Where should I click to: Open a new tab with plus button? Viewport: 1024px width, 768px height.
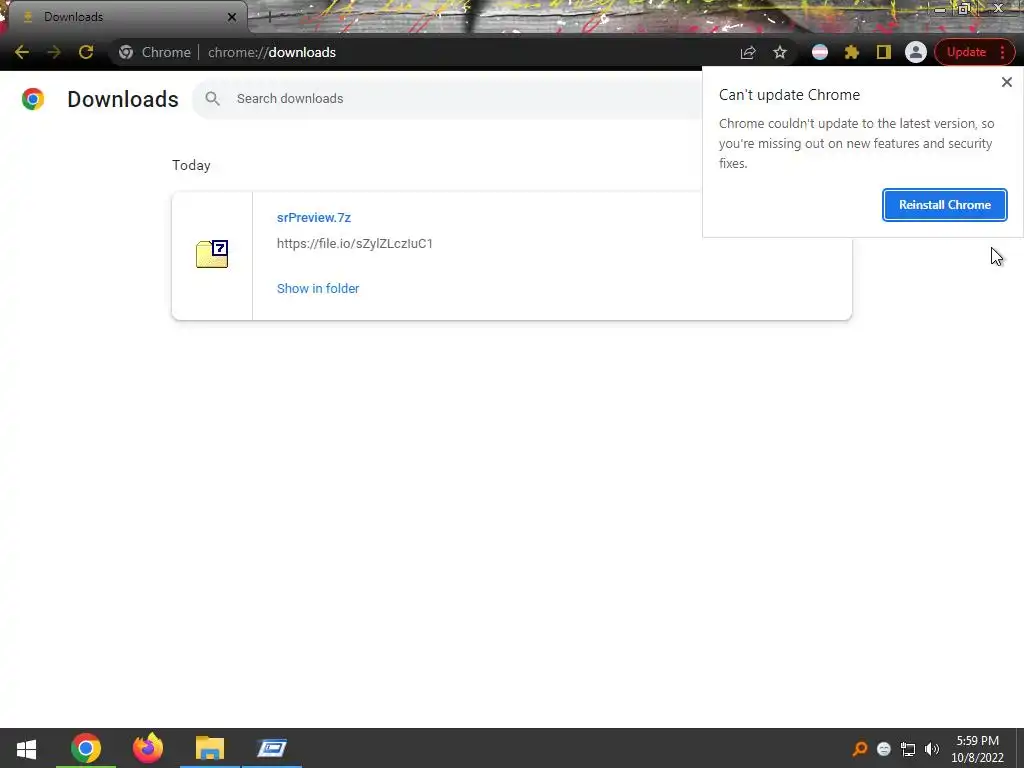tap(269, 17)
